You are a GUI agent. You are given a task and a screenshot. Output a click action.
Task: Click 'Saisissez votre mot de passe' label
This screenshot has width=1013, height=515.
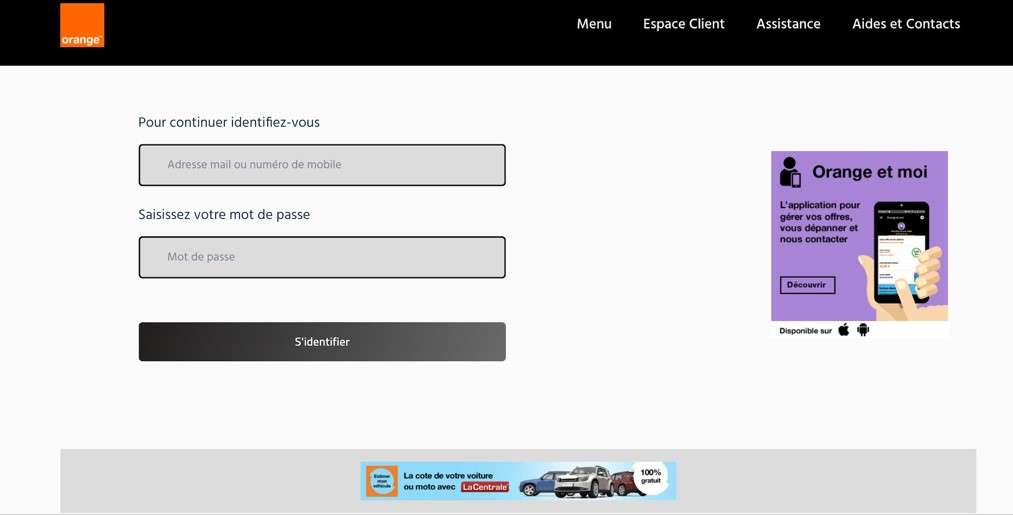[224, 215]
